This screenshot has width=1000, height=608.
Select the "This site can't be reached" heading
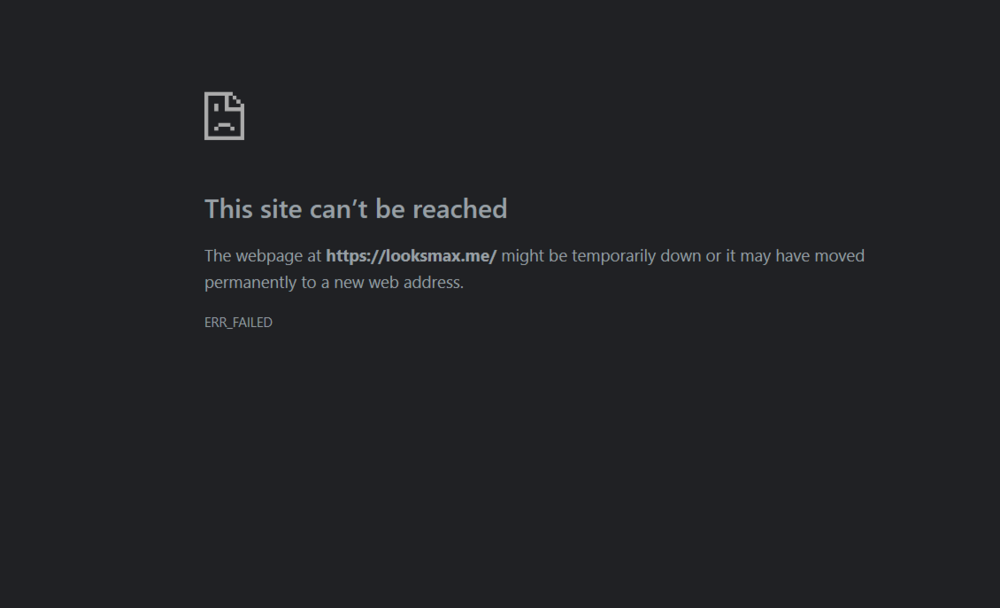355,209
